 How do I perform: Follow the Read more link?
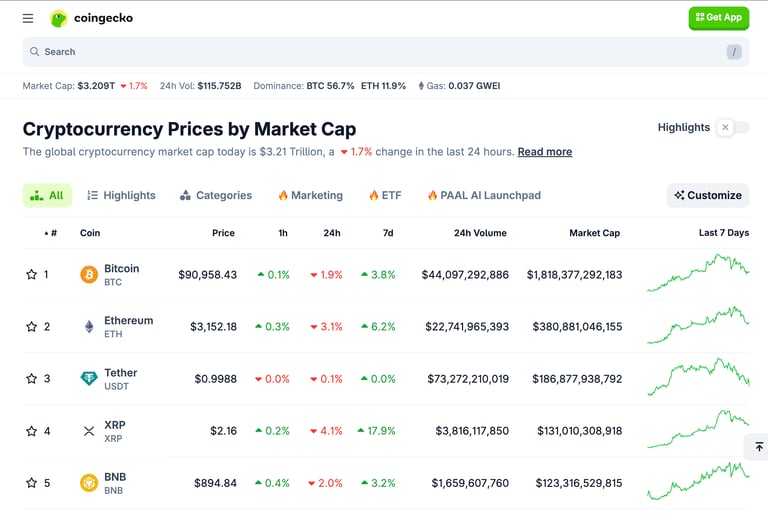545,152
